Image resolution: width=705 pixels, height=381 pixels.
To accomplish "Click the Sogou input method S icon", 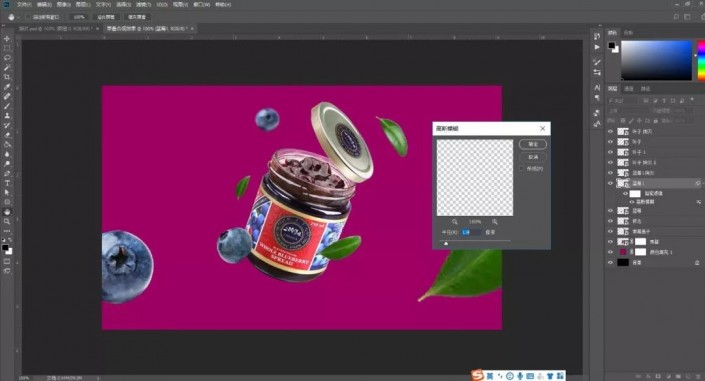I will click(x=477, y=375).
